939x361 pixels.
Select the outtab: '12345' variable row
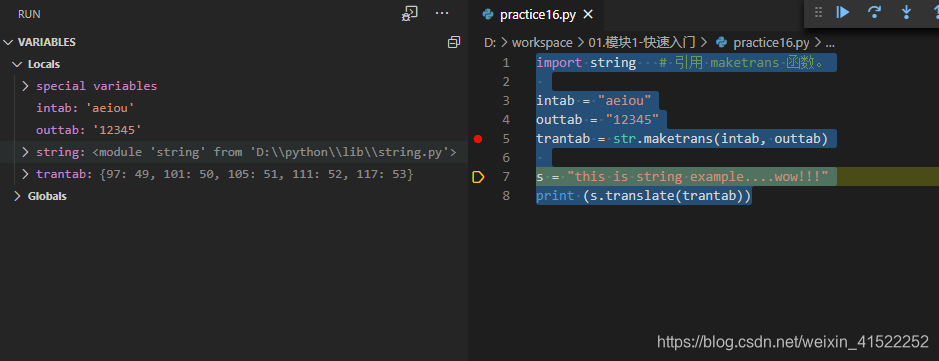coord(234,130)
